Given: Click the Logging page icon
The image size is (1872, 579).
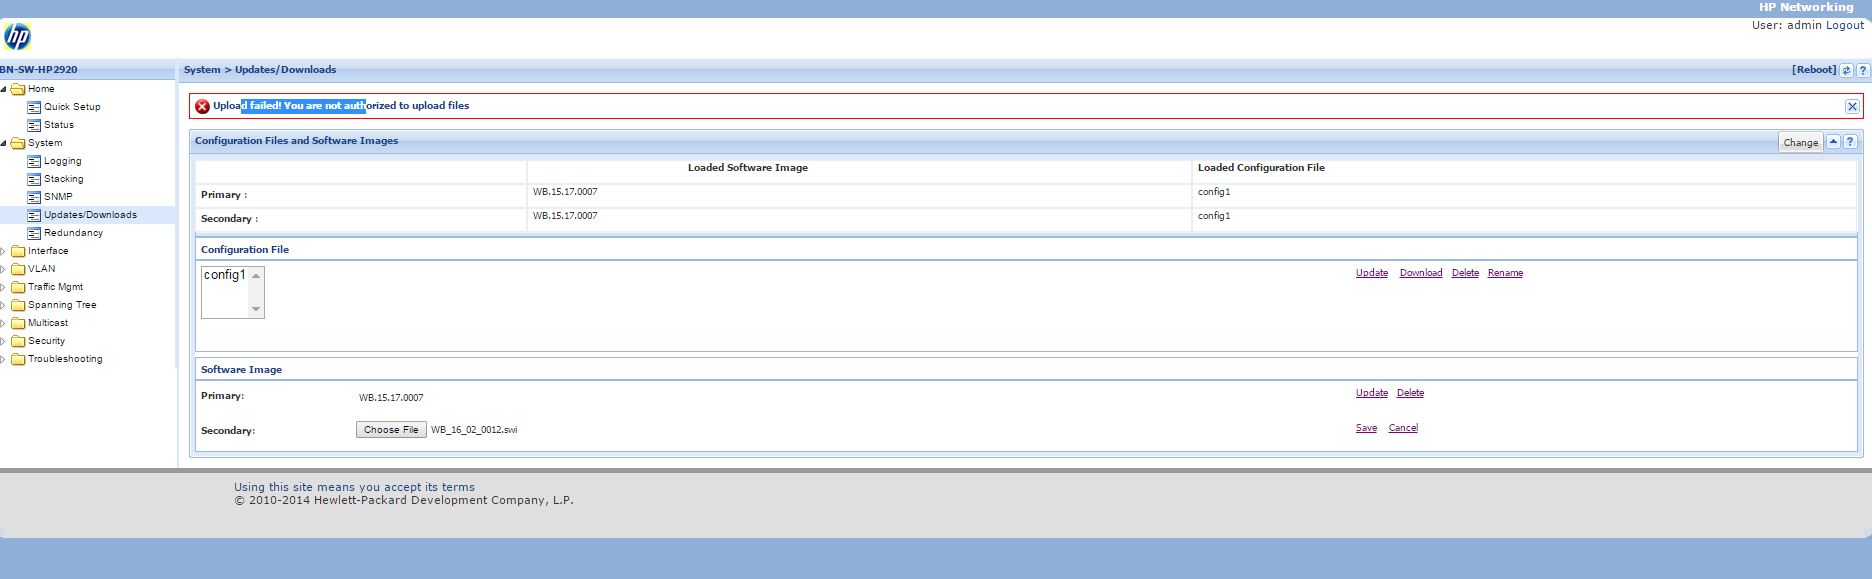Looking at the screenshot, I should 34,161.
